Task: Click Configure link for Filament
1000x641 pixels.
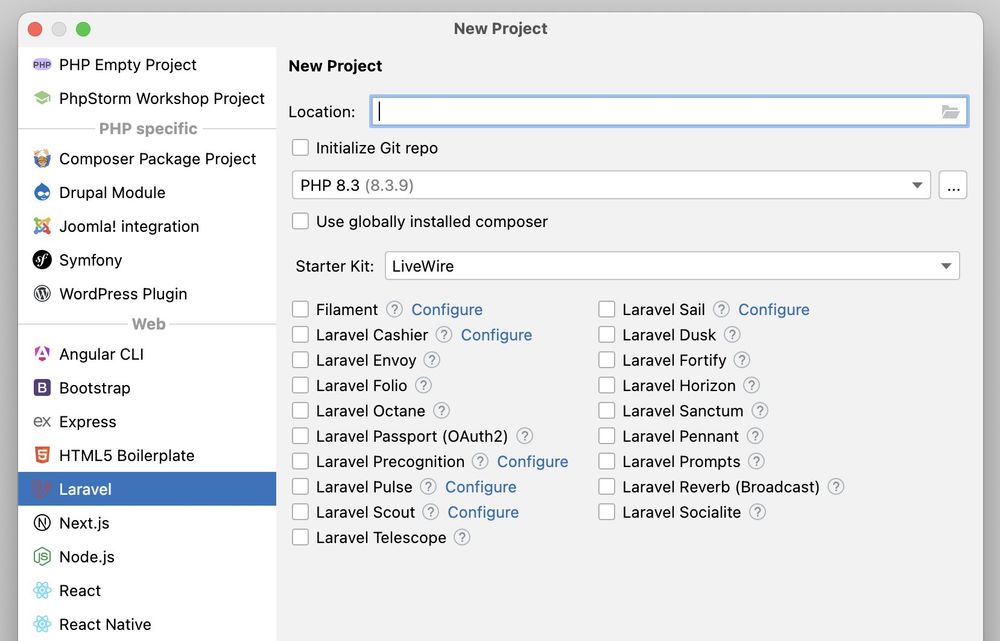Action: click(447, 309)
